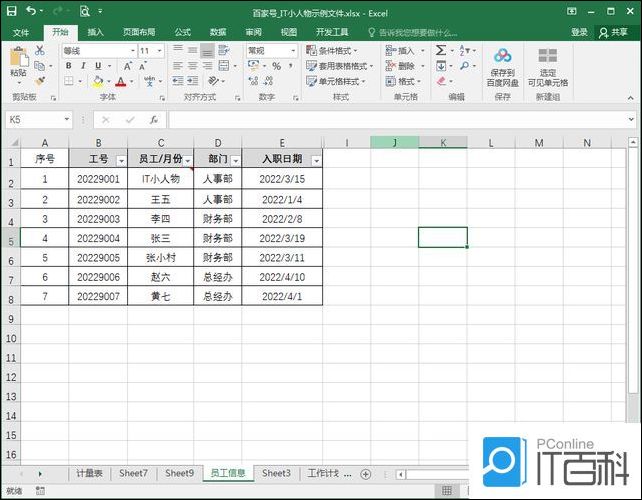Activate the Format Painter brush

point(40,81)
